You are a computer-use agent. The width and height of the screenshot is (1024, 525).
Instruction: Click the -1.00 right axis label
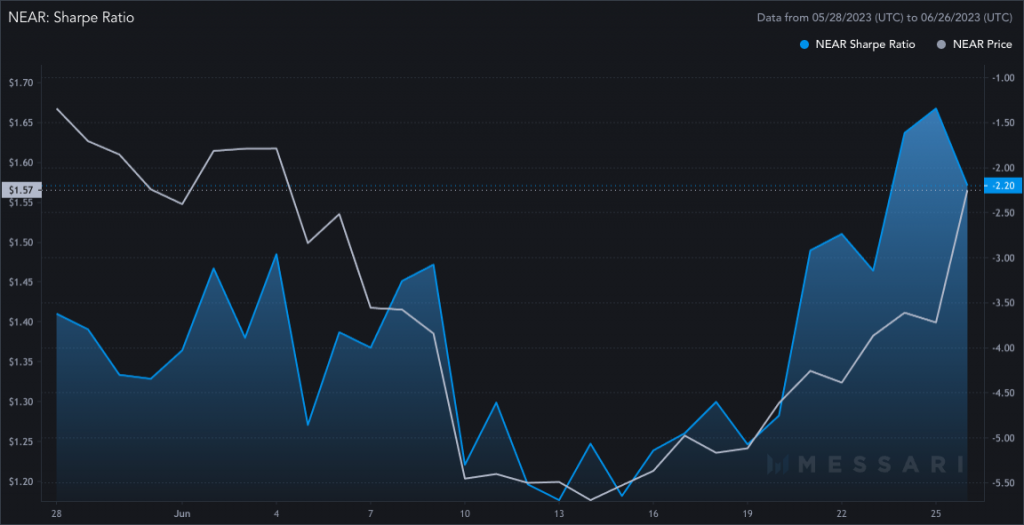click(x=1002, y=78)
